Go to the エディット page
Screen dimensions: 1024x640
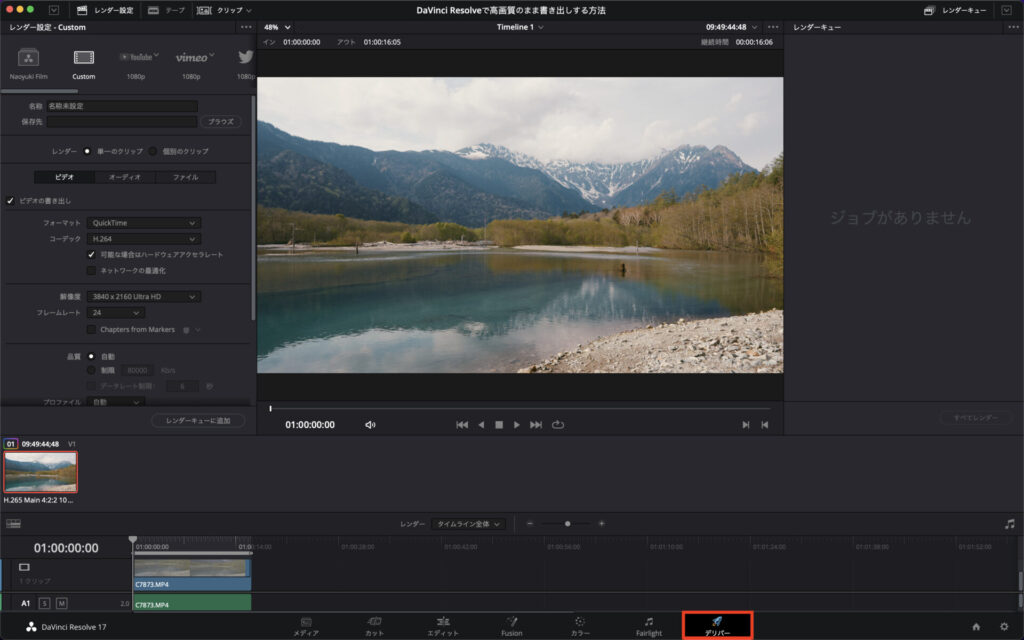click(443, 627)
